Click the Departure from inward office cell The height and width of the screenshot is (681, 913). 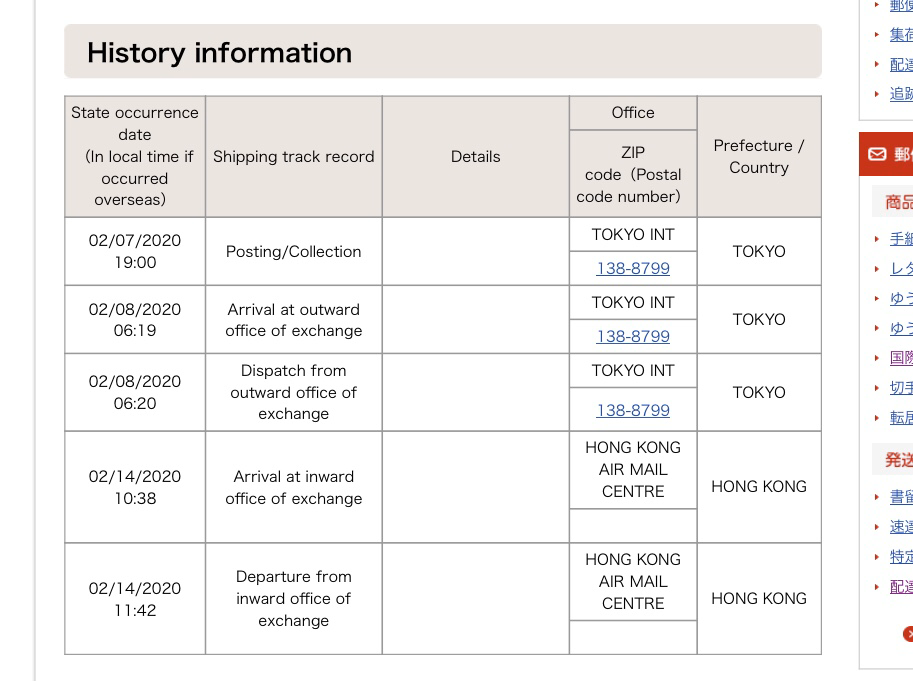[x=293, y=599]
